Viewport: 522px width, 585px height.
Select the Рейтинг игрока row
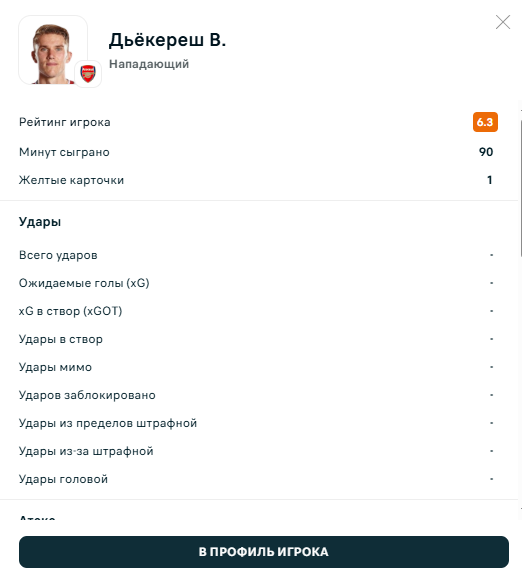[x=258, y=122]
